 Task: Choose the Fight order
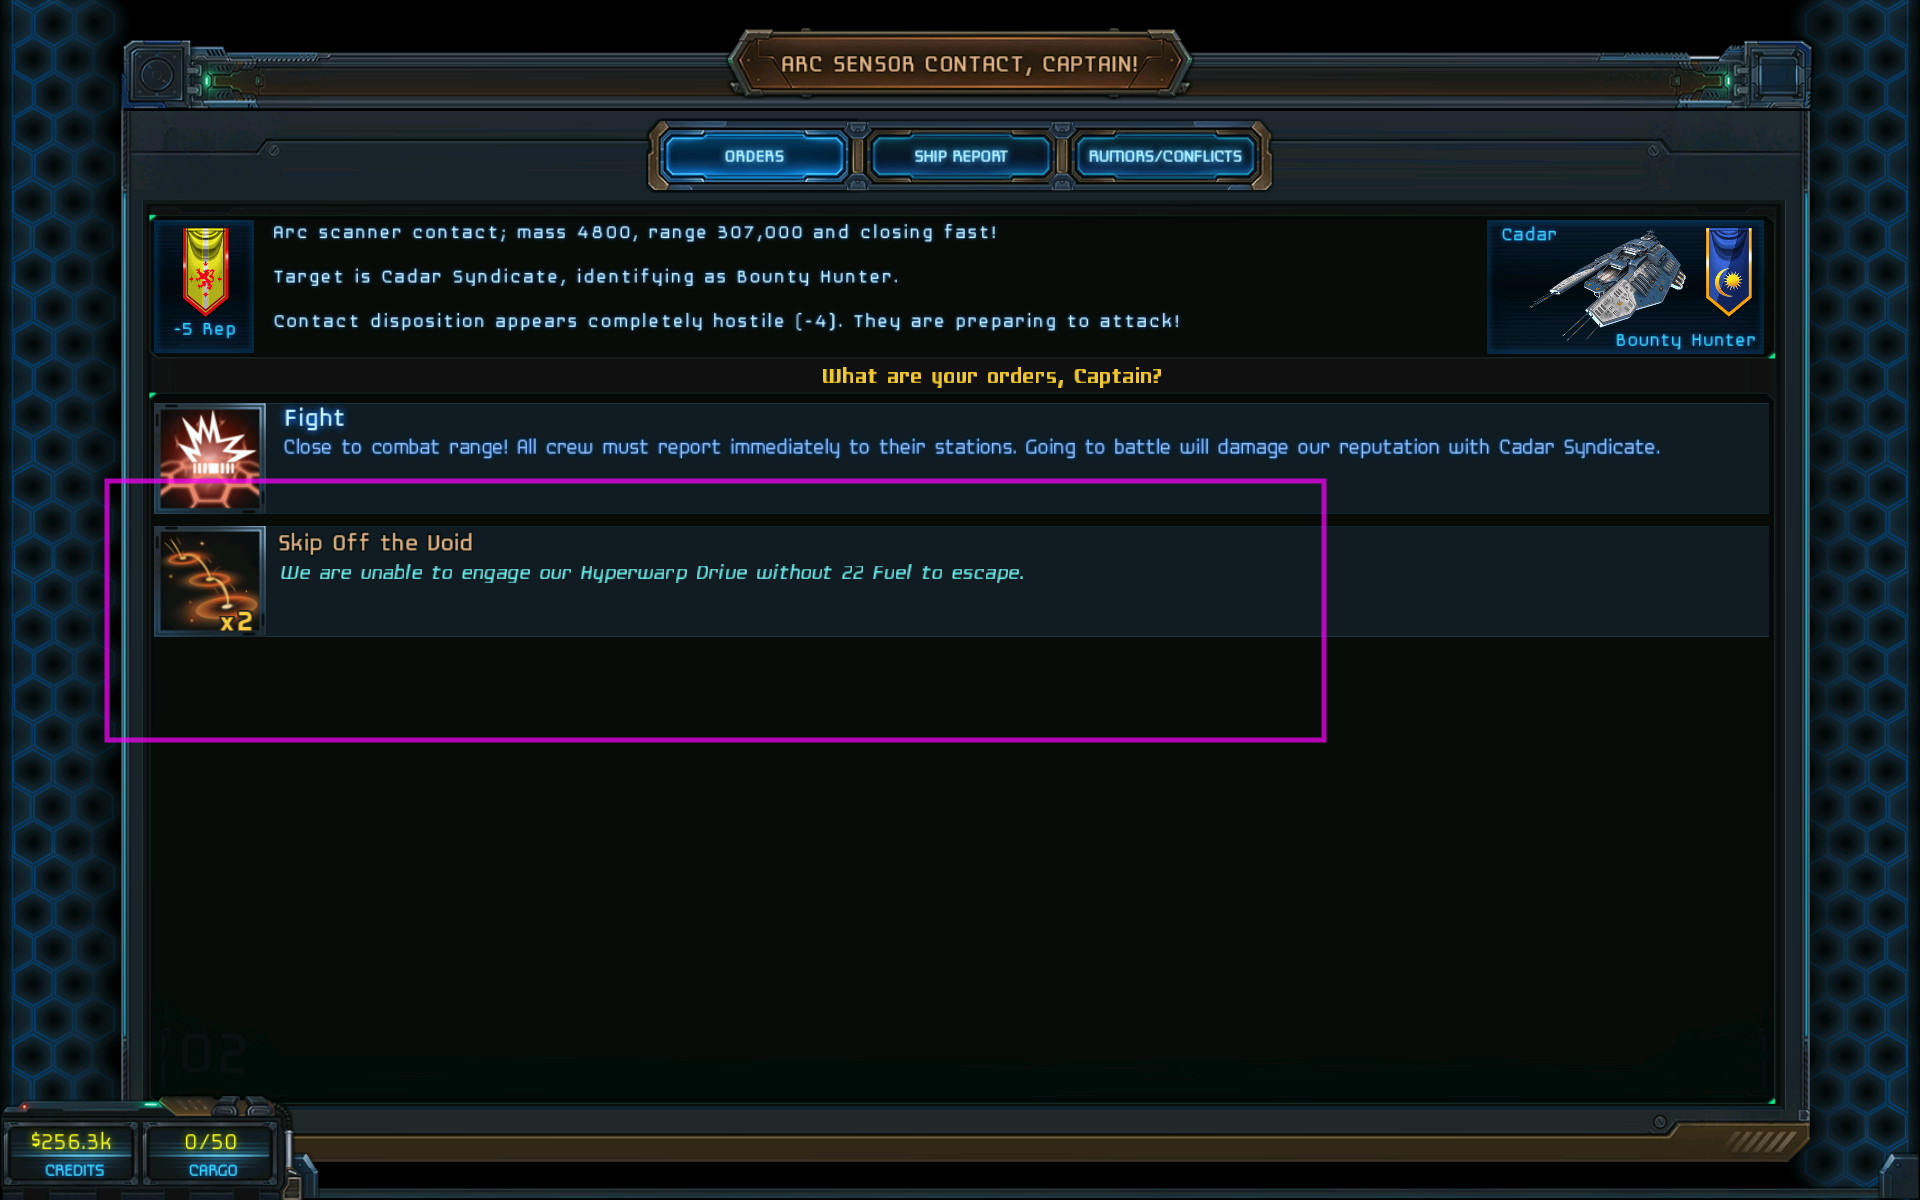tap(962, 458)
